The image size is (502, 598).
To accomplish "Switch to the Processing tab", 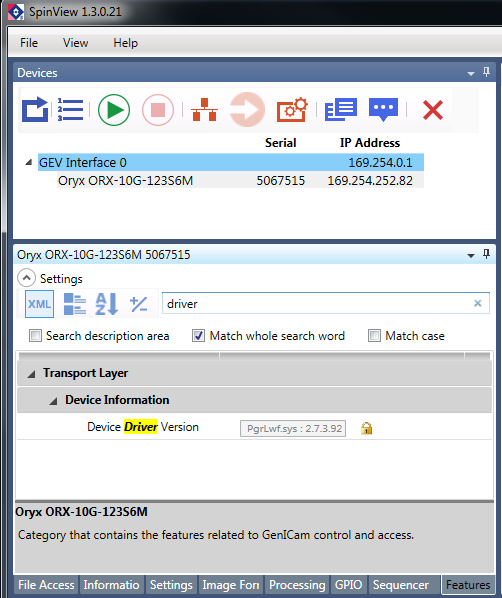I will pyautogui.click(x=297, y=585).
